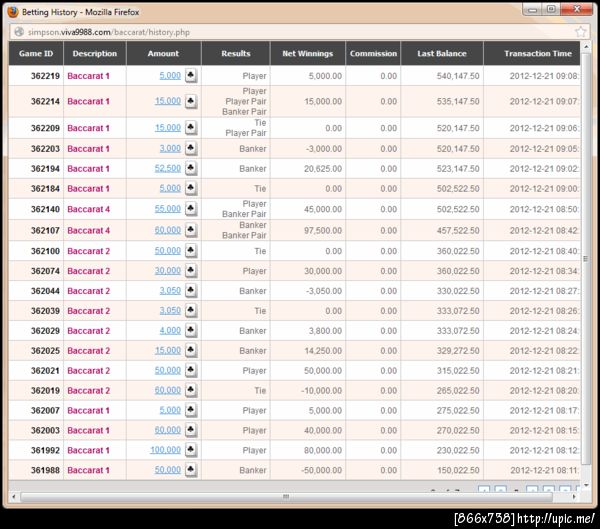Click card icon in row 362184
Screen dimensions: 600x529
tap(191, 188)
